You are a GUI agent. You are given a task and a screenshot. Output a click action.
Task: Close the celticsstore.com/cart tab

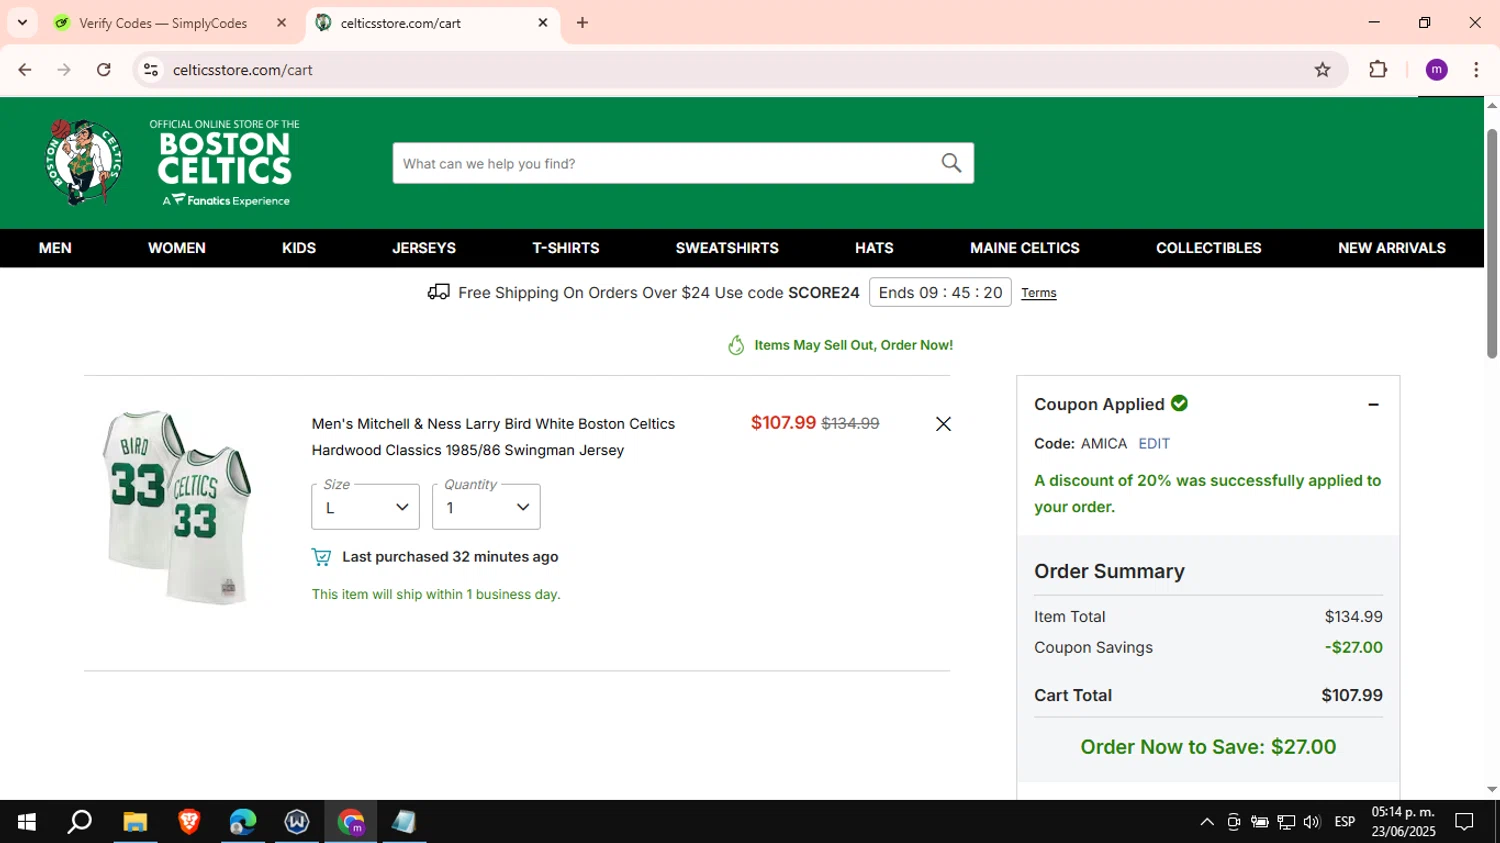click(x=543, y=23)
